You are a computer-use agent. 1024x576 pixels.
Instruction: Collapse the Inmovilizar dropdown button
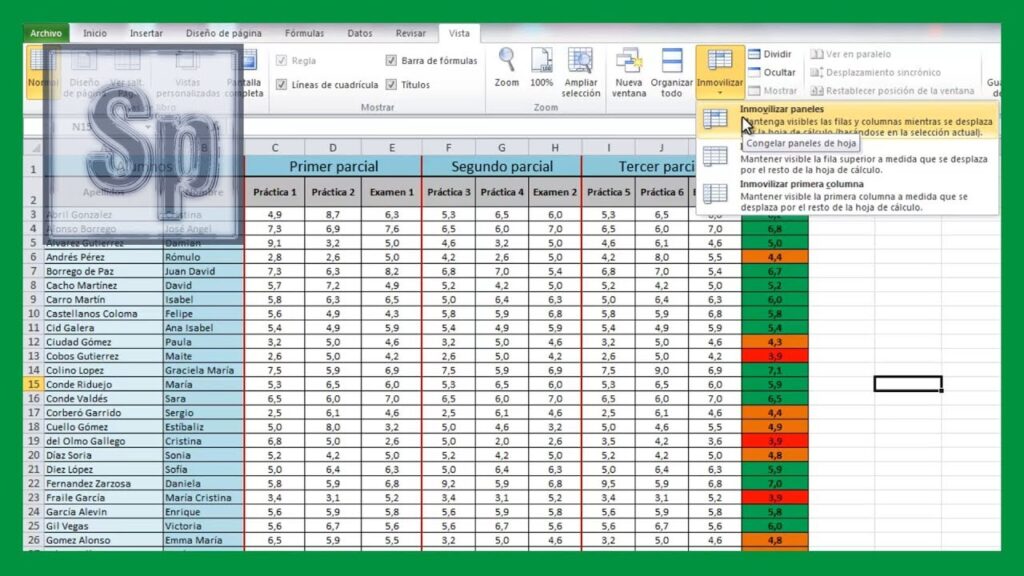coord(719,72)
